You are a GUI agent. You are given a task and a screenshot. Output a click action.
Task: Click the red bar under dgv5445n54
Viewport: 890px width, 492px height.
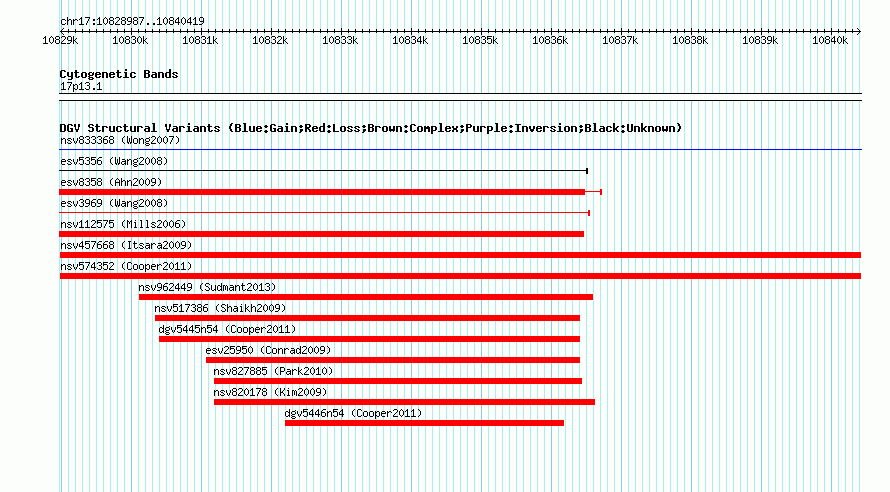pos(370,339)
